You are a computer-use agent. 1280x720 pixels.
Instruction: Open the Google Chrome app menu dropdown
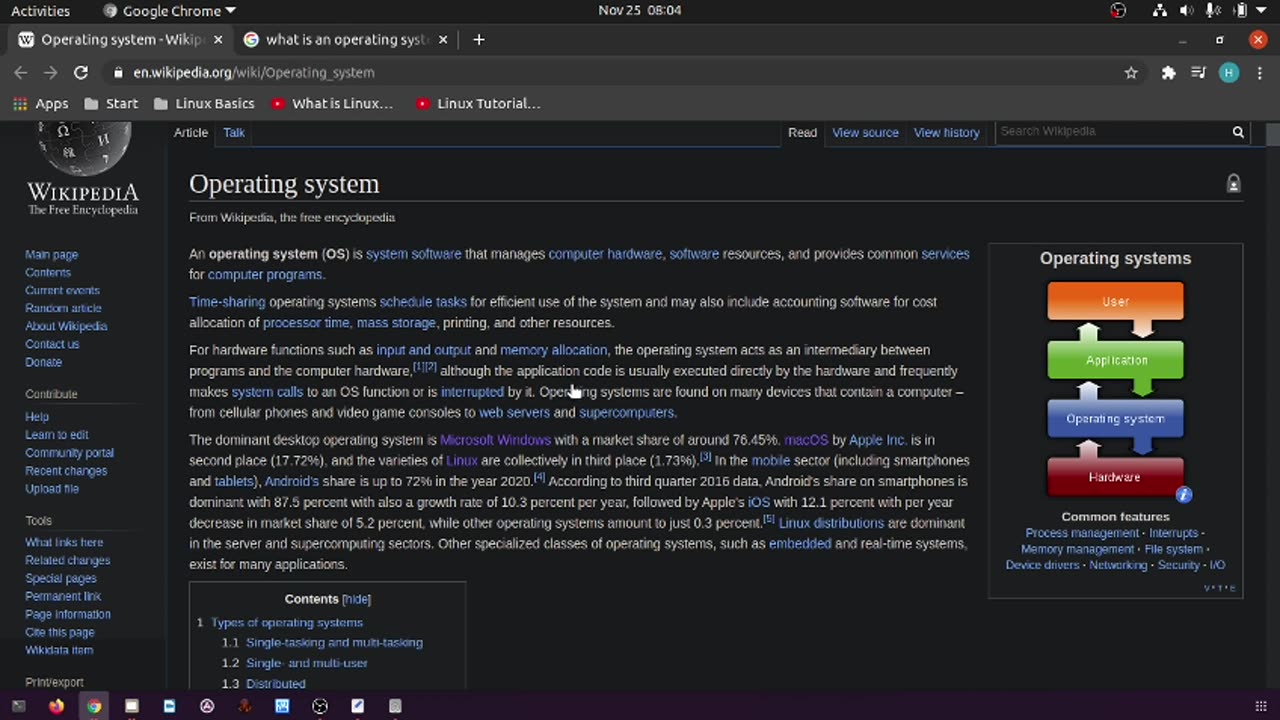click(170, 10)
